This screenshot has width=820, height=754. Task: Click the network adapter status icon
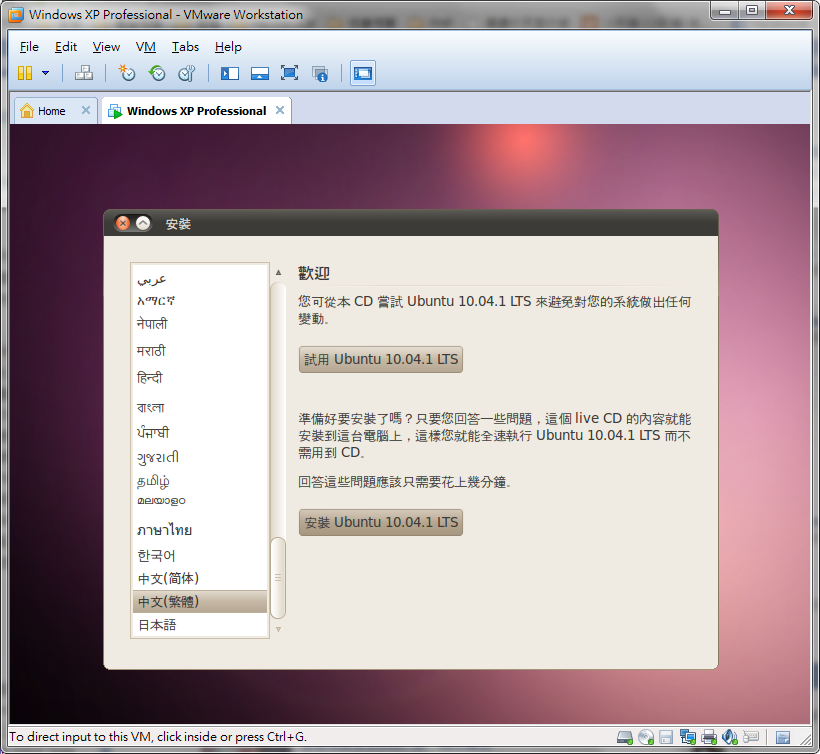687,737
